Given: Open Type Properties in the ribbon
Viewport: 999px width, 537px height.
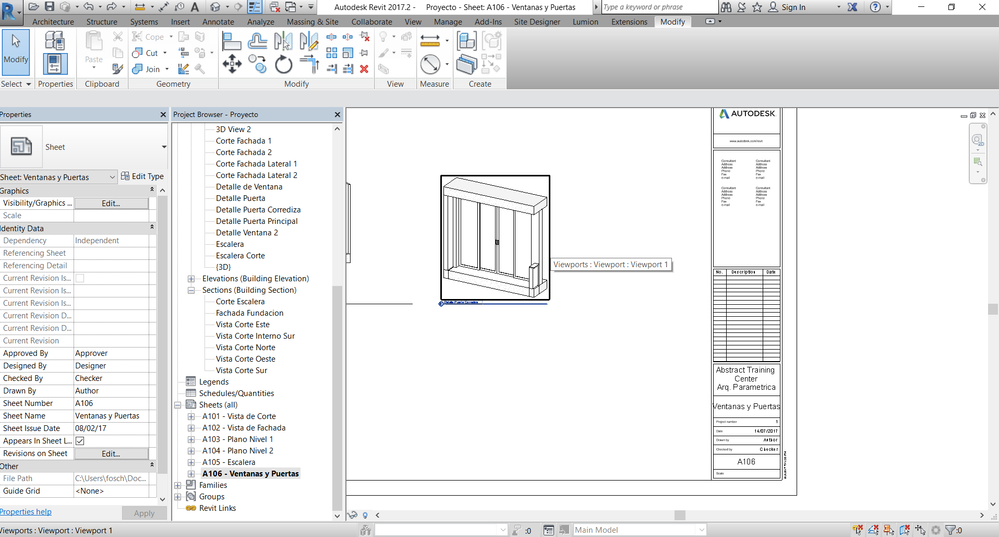Looking at the screenshot, I should tap(55, 41).
